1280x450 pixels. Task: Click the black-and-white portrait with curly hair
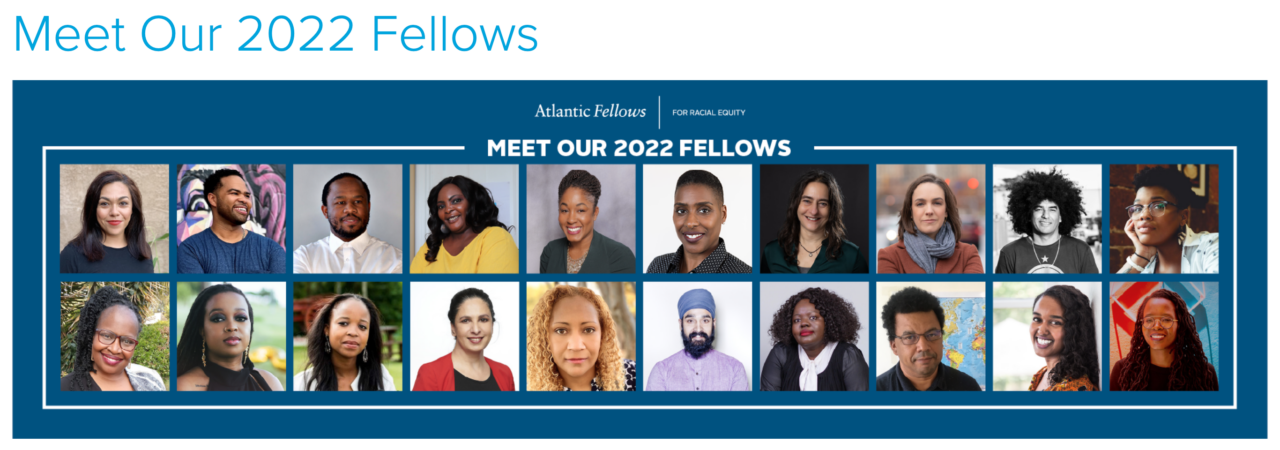pos(1048,219)
